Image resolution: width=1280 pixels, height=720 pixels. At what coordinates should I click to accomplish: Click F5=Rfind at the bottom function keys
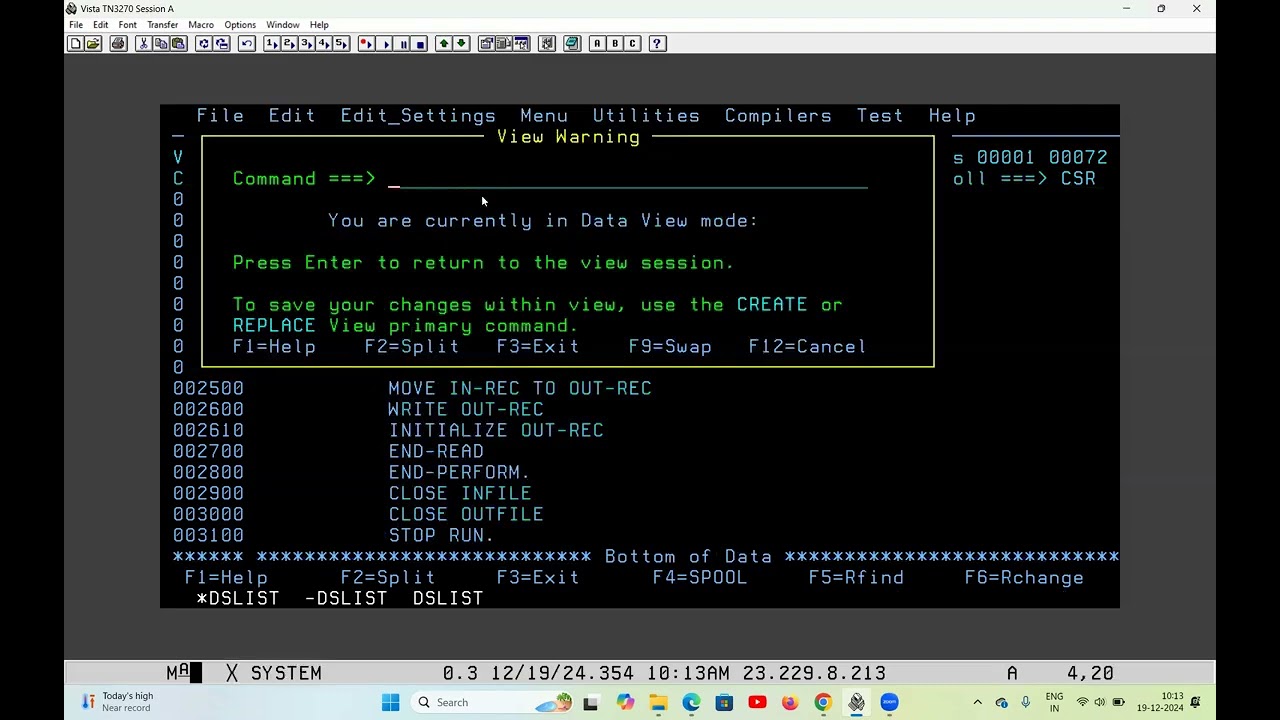tap(856, 578)
